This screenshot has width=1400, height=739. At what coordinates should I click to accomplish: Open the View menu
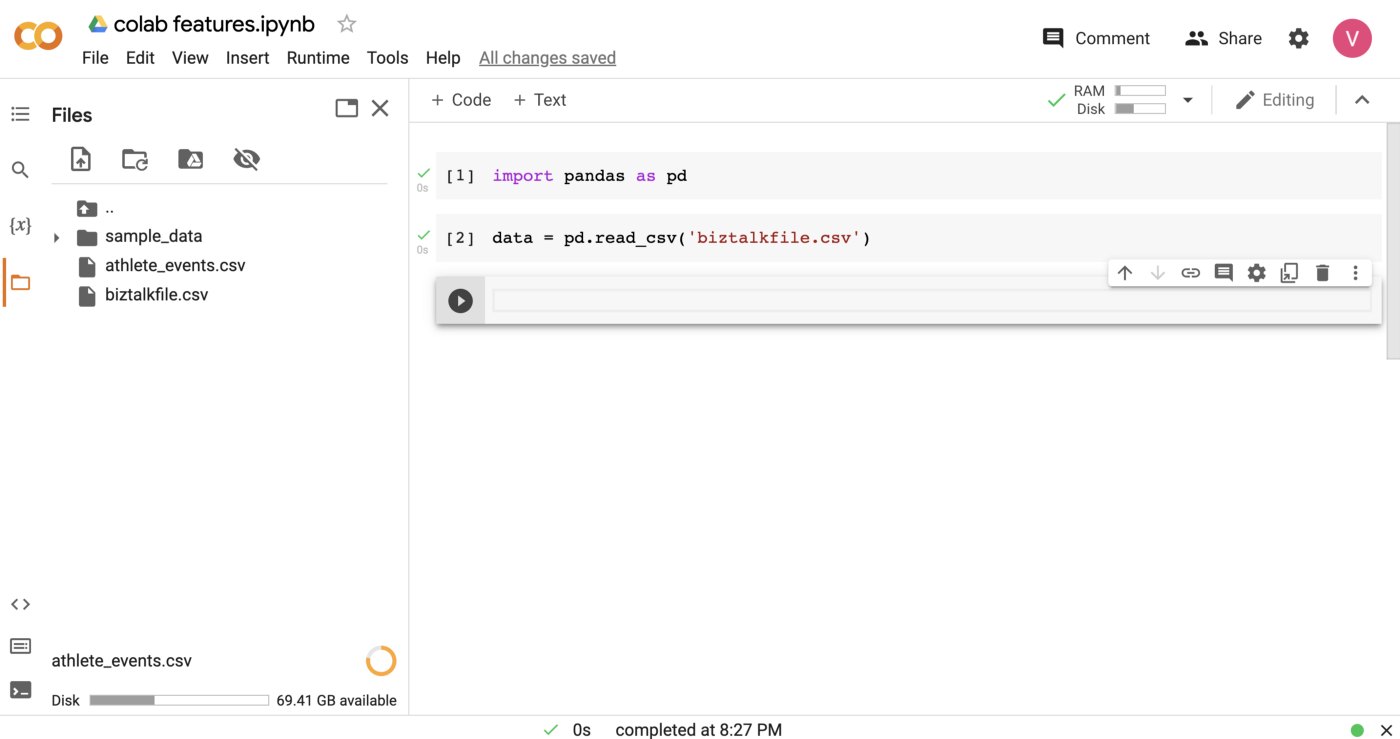(x=190, y=58)
